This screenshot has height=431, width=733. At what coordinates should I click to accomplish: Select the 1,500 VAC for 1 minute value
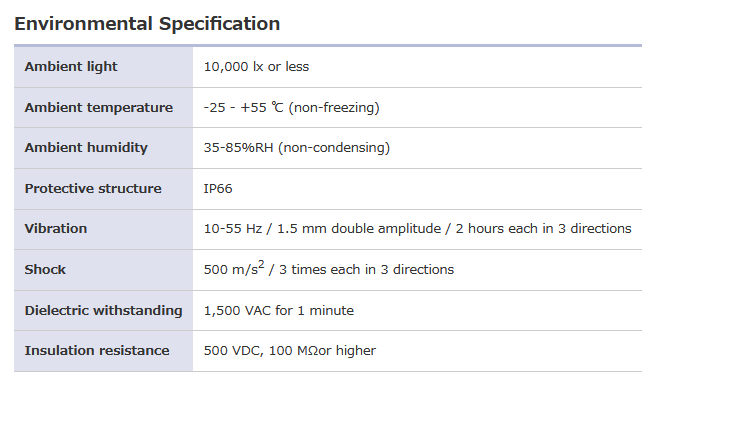[x=278, y=311]
